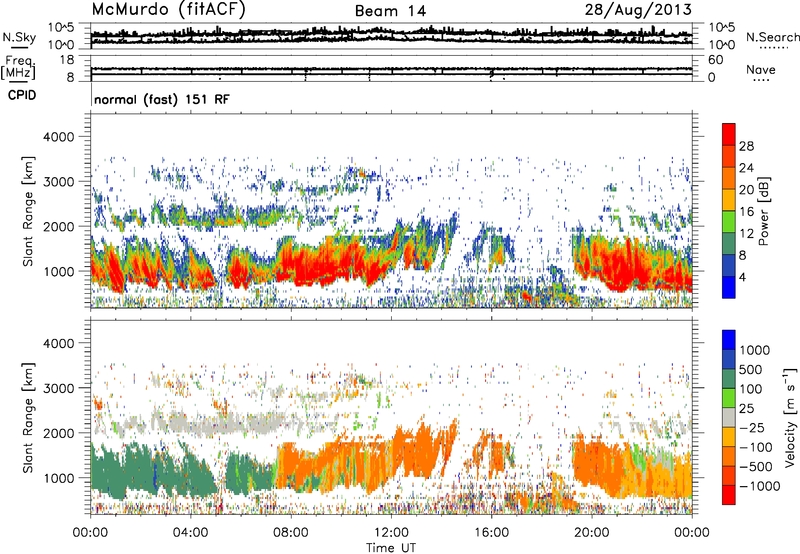This screenshot has height=554, width=800.
Task: Click '4000' on the power panel range axis
Action: point(58,137)
